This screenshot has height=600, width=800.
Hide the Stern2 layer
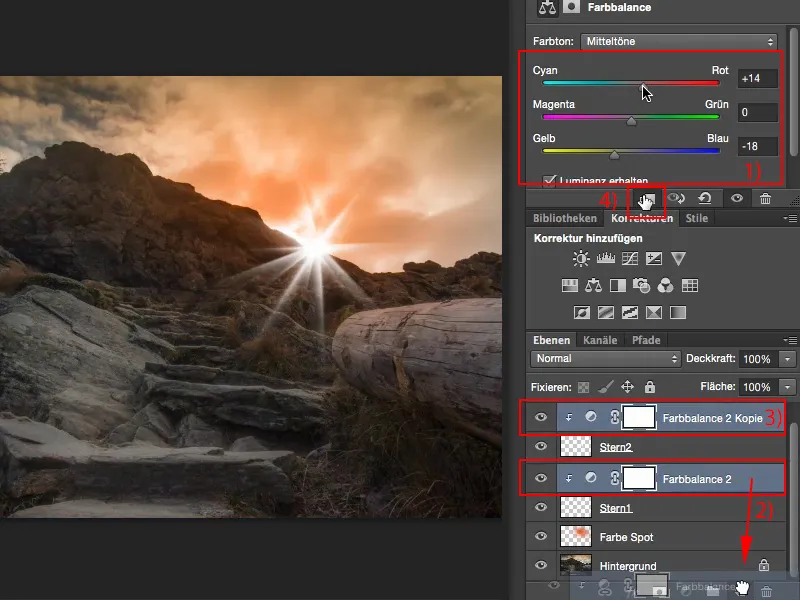pos(541,446)
